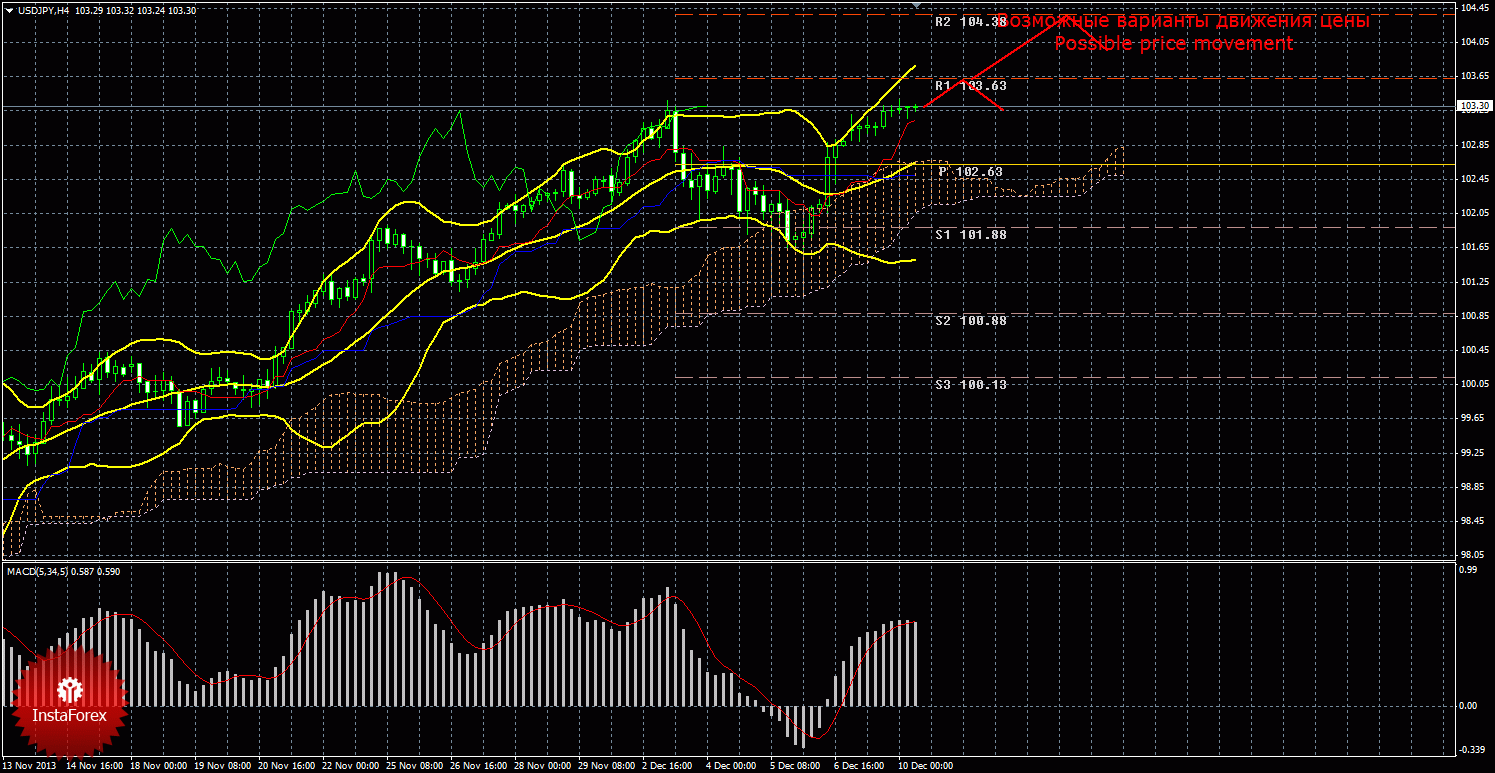
Task: Select the P 102.63 pivot label
Action: pos(970,171)
